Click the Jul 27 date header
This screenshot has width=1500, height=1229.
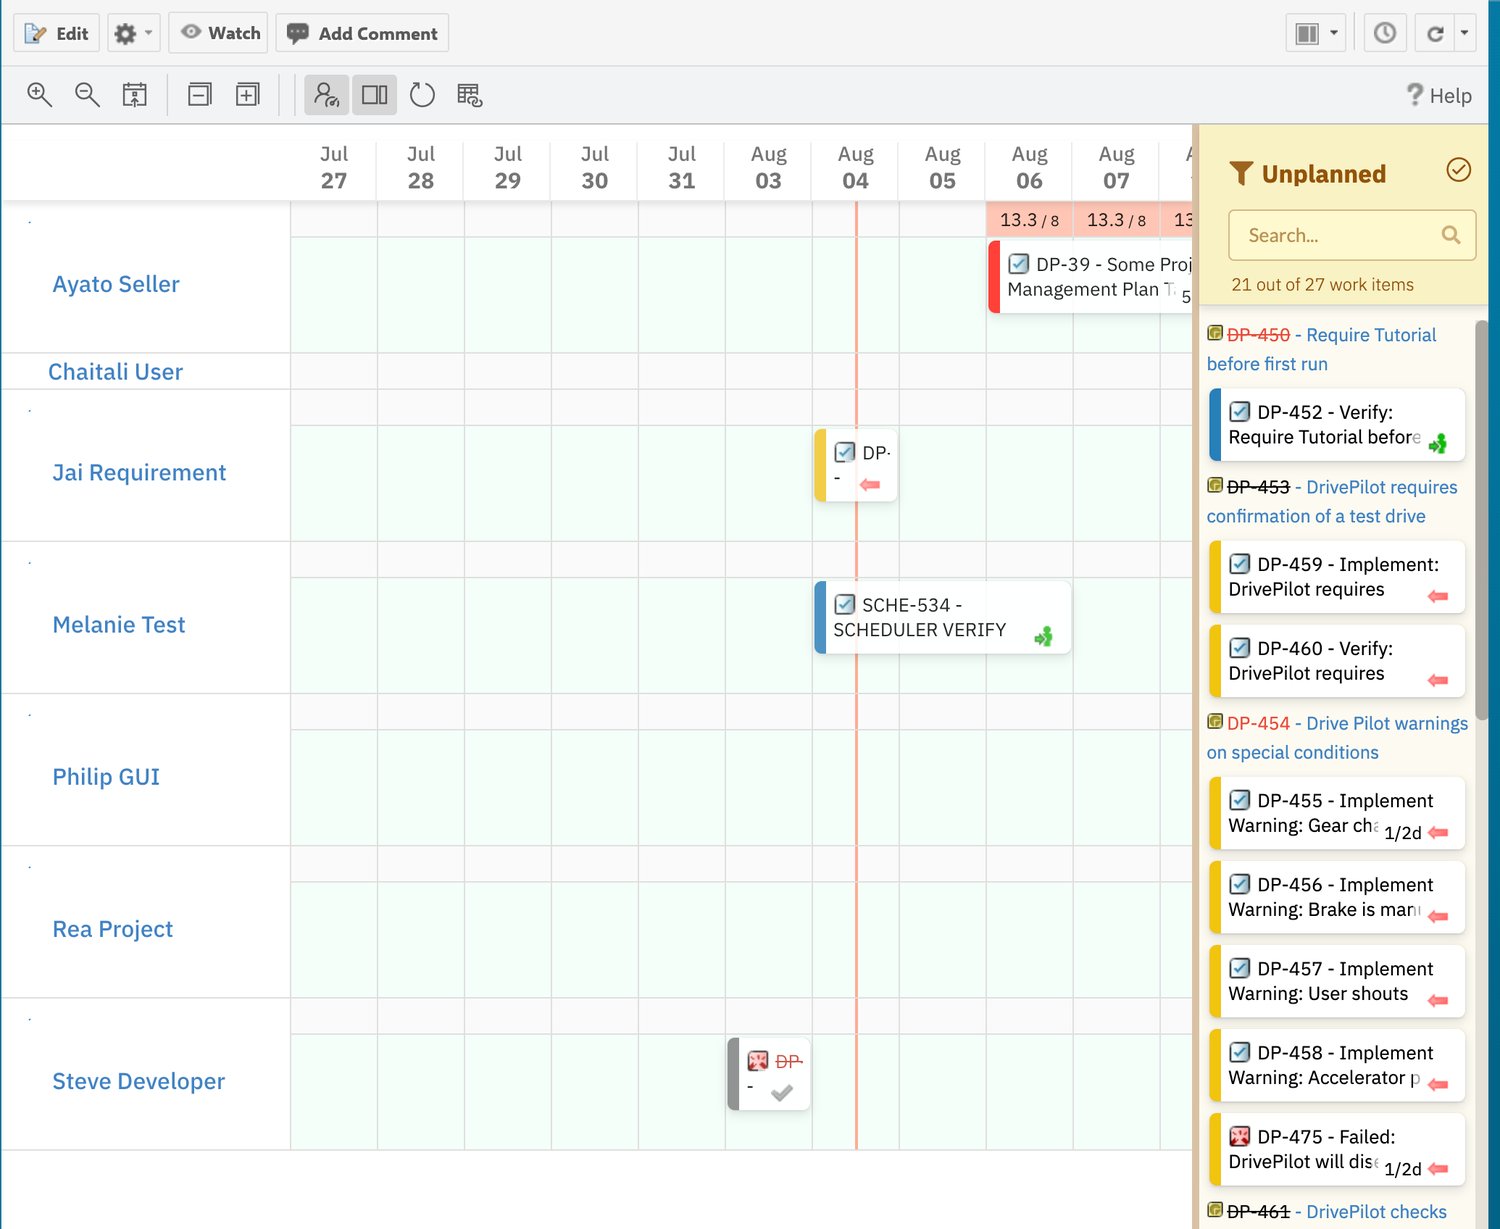coord(334,167)
